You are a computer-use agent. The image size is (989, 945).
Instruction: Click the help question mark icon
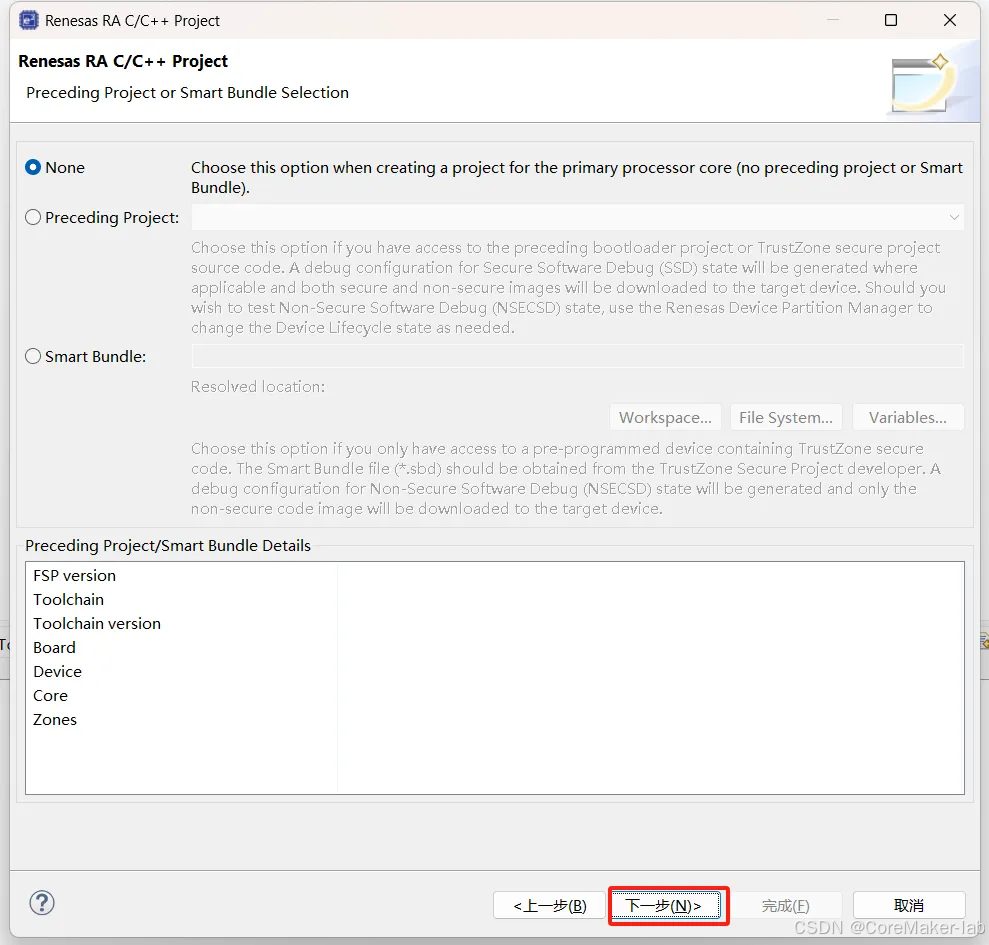(42, 903)
